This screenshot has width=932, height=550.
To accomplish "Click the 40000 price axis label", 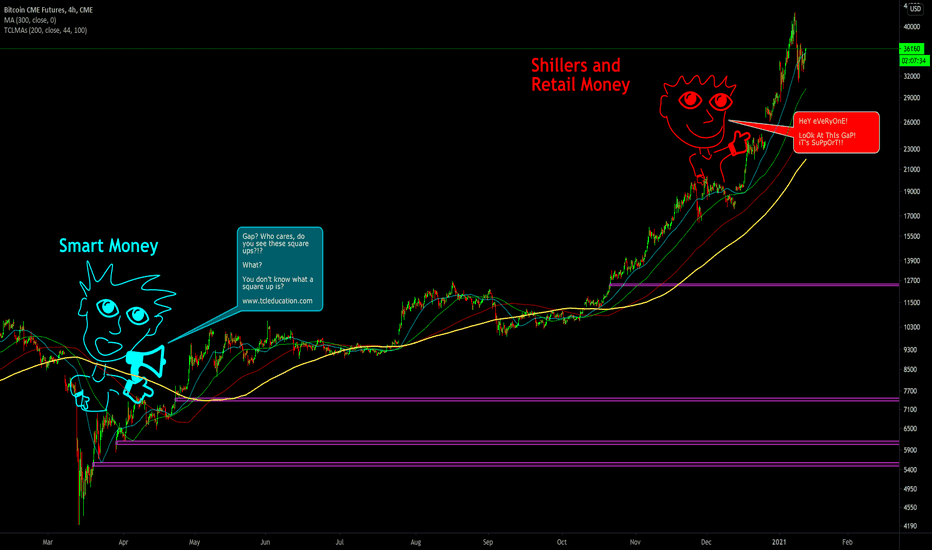I will tap(911, 27).
